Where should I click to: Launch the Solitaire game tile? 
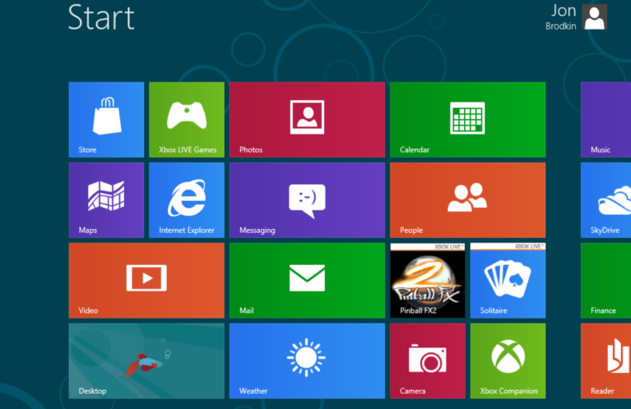pos(507,282)
